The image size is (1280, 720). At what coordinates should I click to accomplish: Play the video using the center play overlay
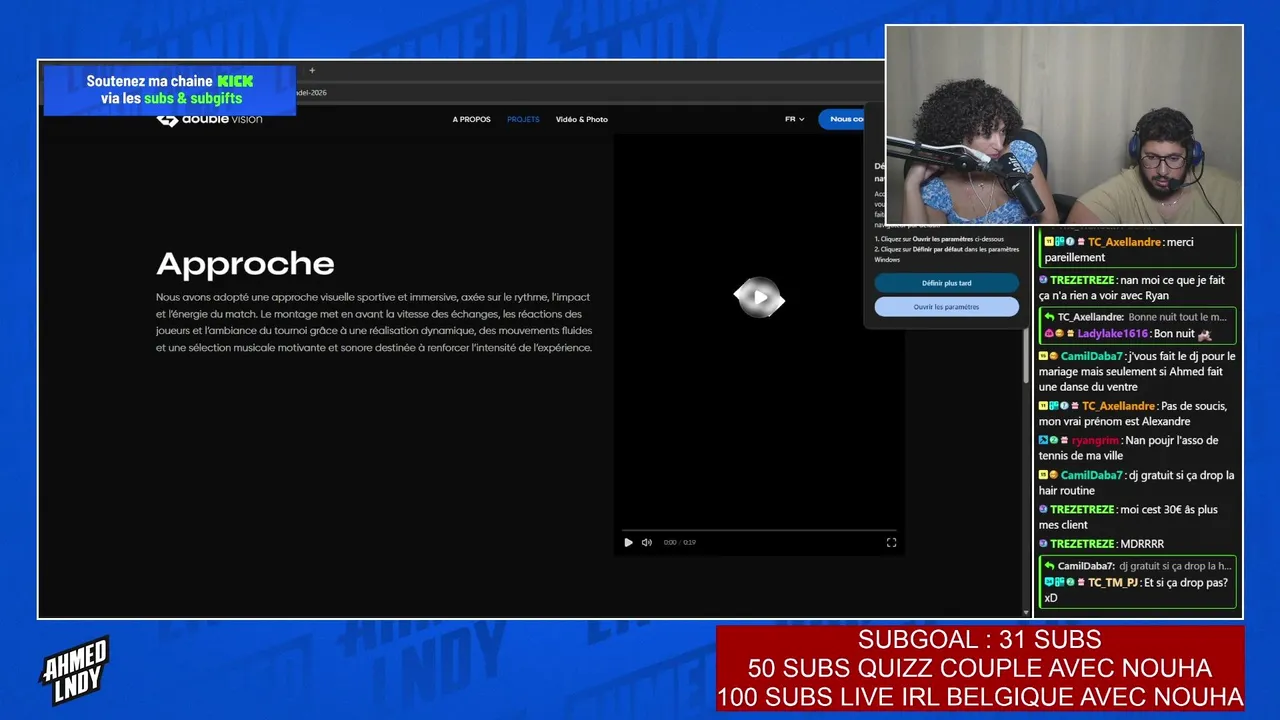(x=759, y=297)
